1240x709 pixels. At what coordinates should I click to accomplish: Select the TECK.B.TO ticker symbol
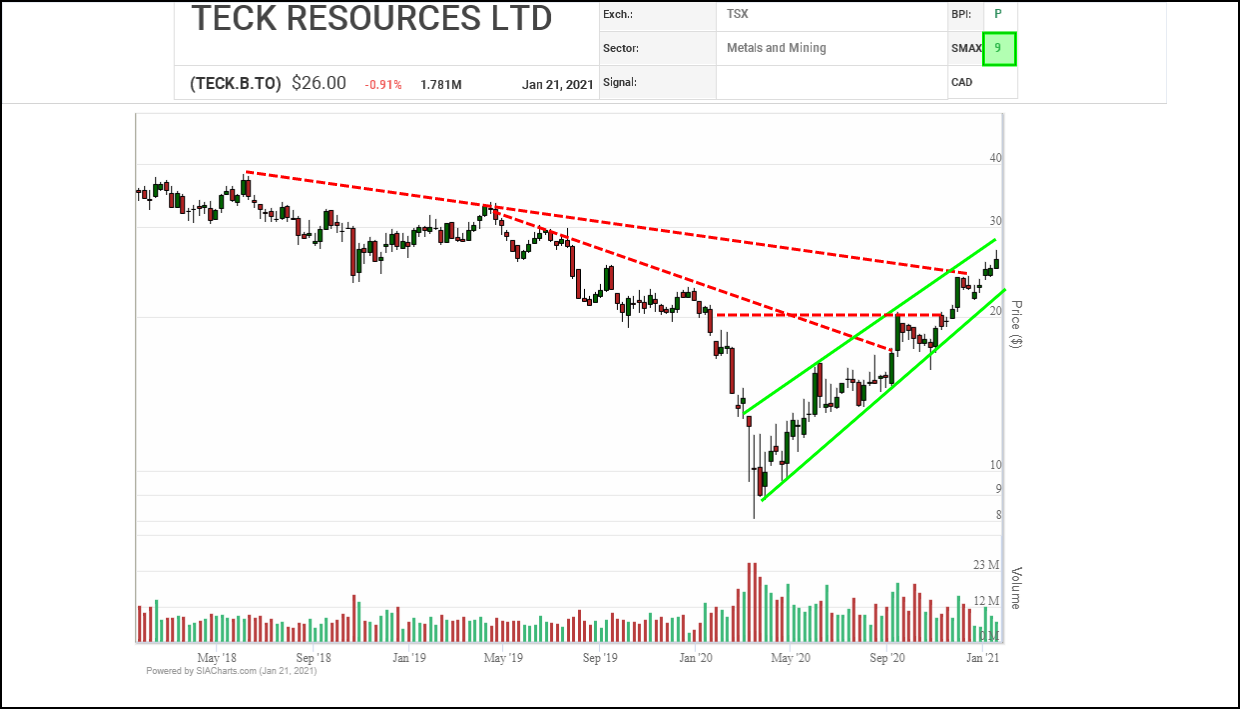click(x=235, y=84)
